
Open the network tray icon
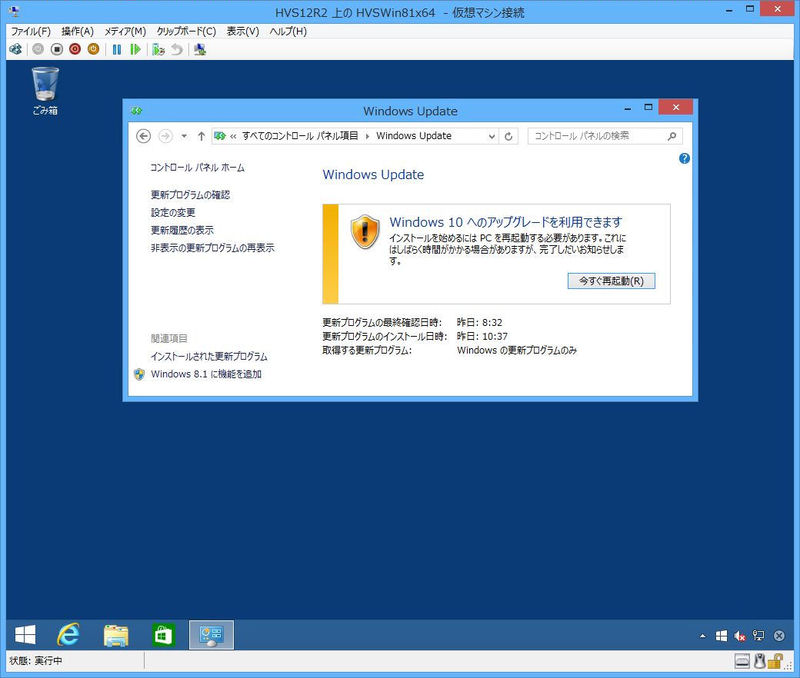click(759, 636)
